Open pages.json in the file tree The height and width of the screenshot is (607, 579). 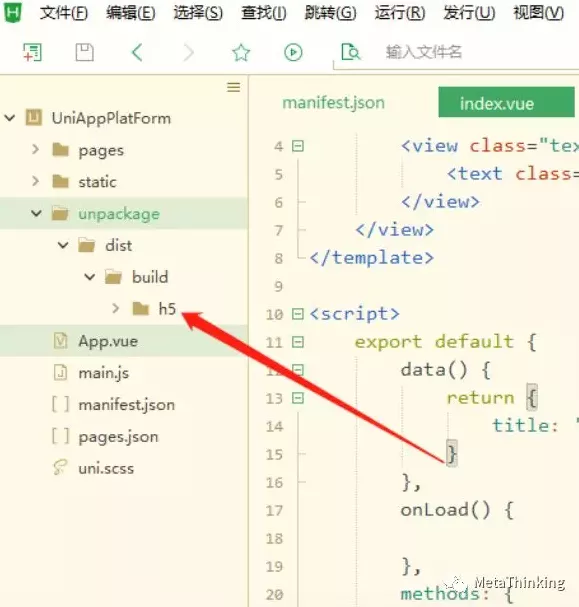[118, 437]
